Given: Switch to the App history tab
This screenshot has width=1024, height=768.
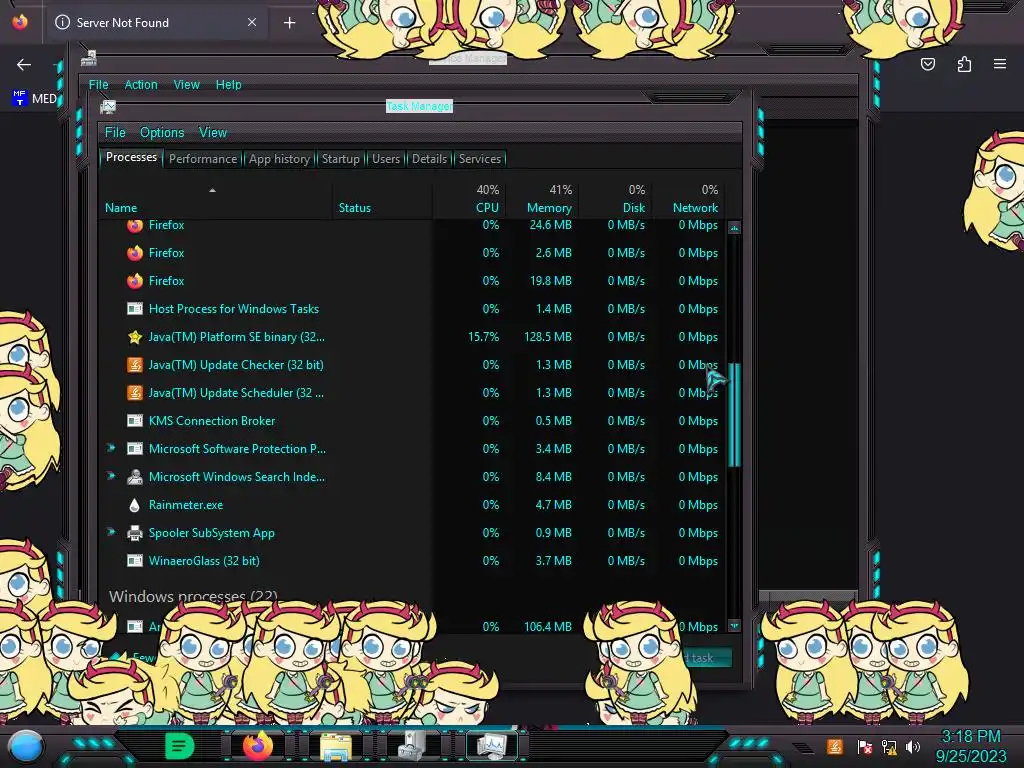Looking at the screenshot, I should (279, 159).
